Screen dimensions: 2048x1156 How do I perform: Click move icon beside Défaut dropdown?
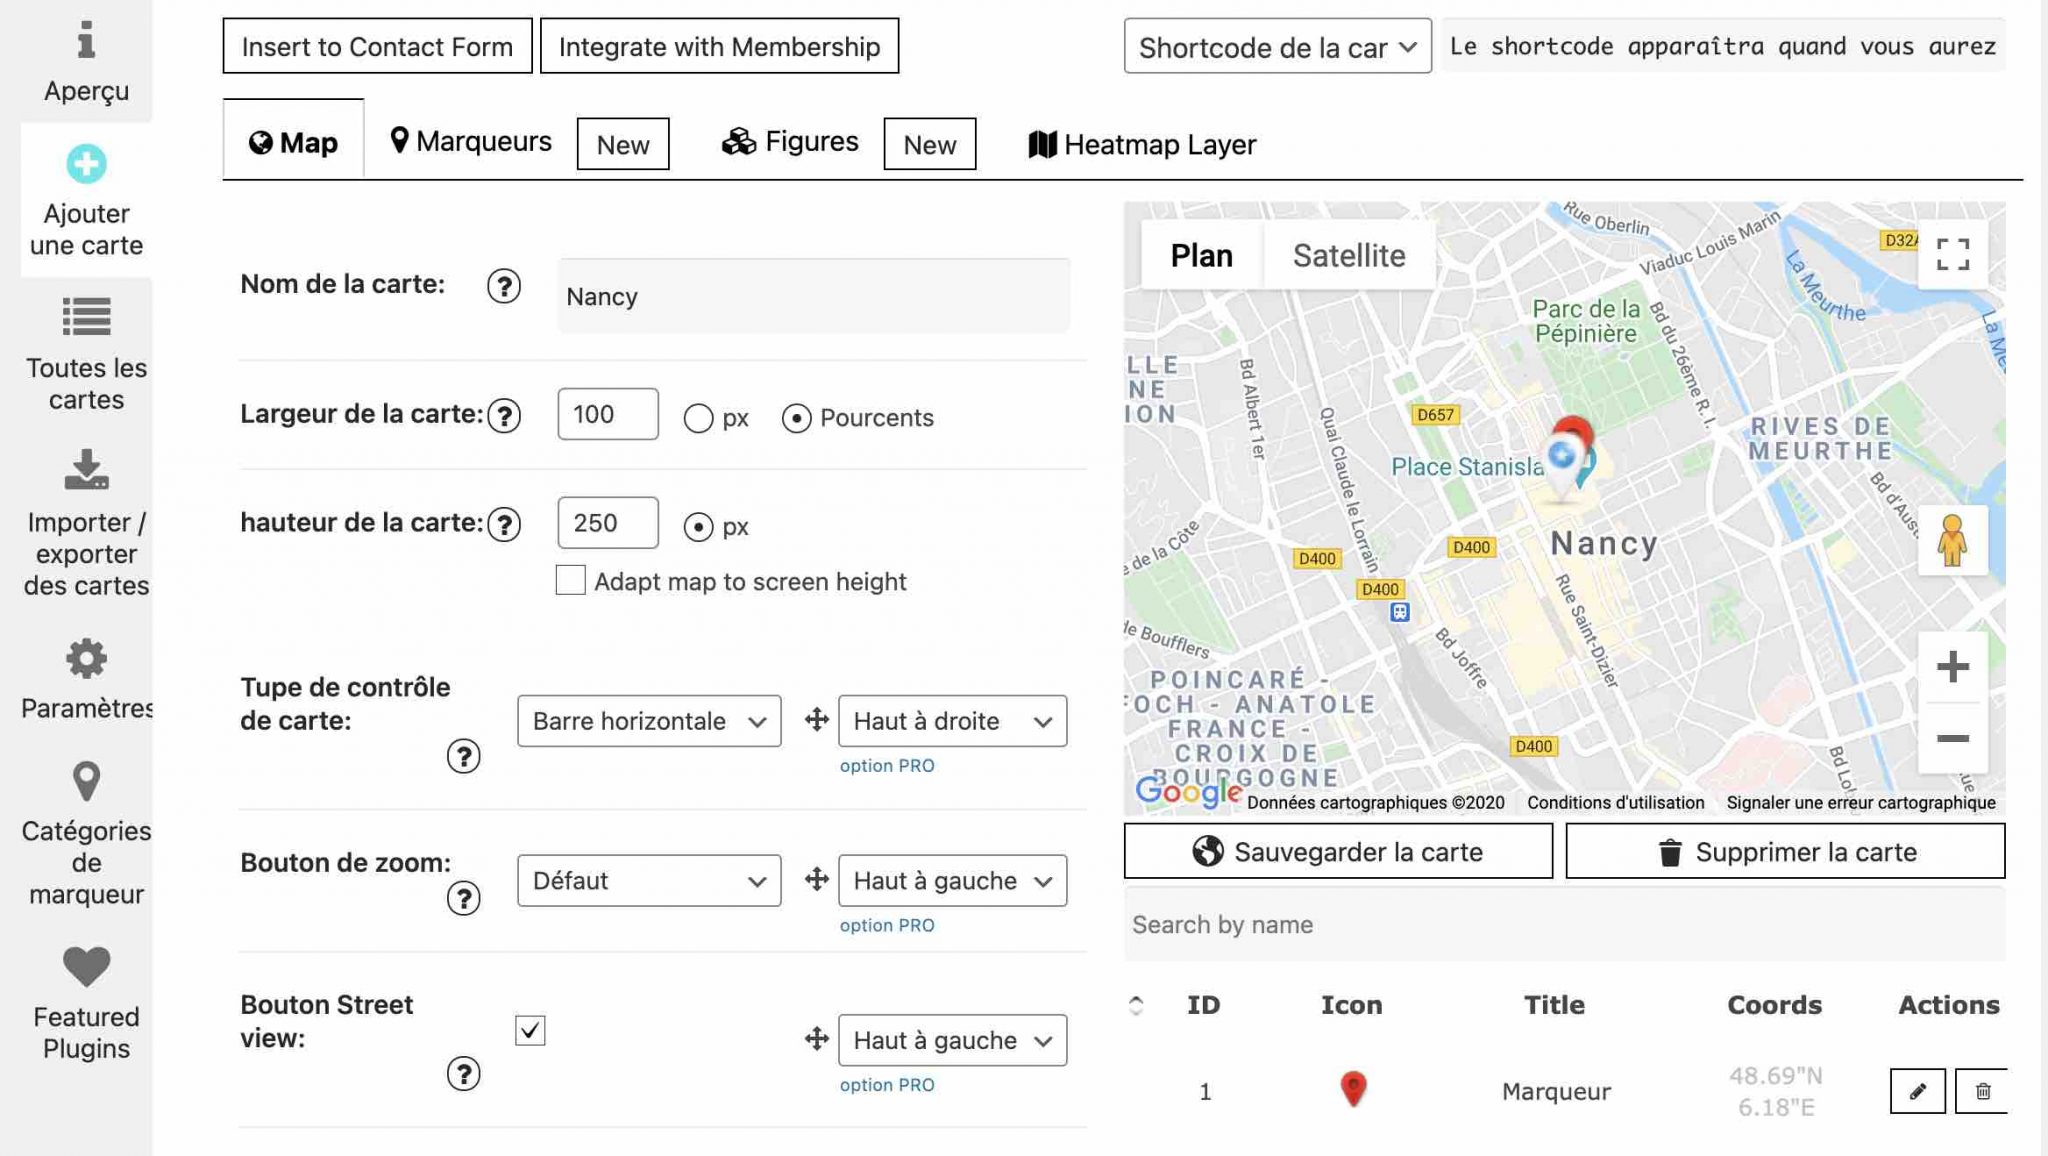pos(817,879)
